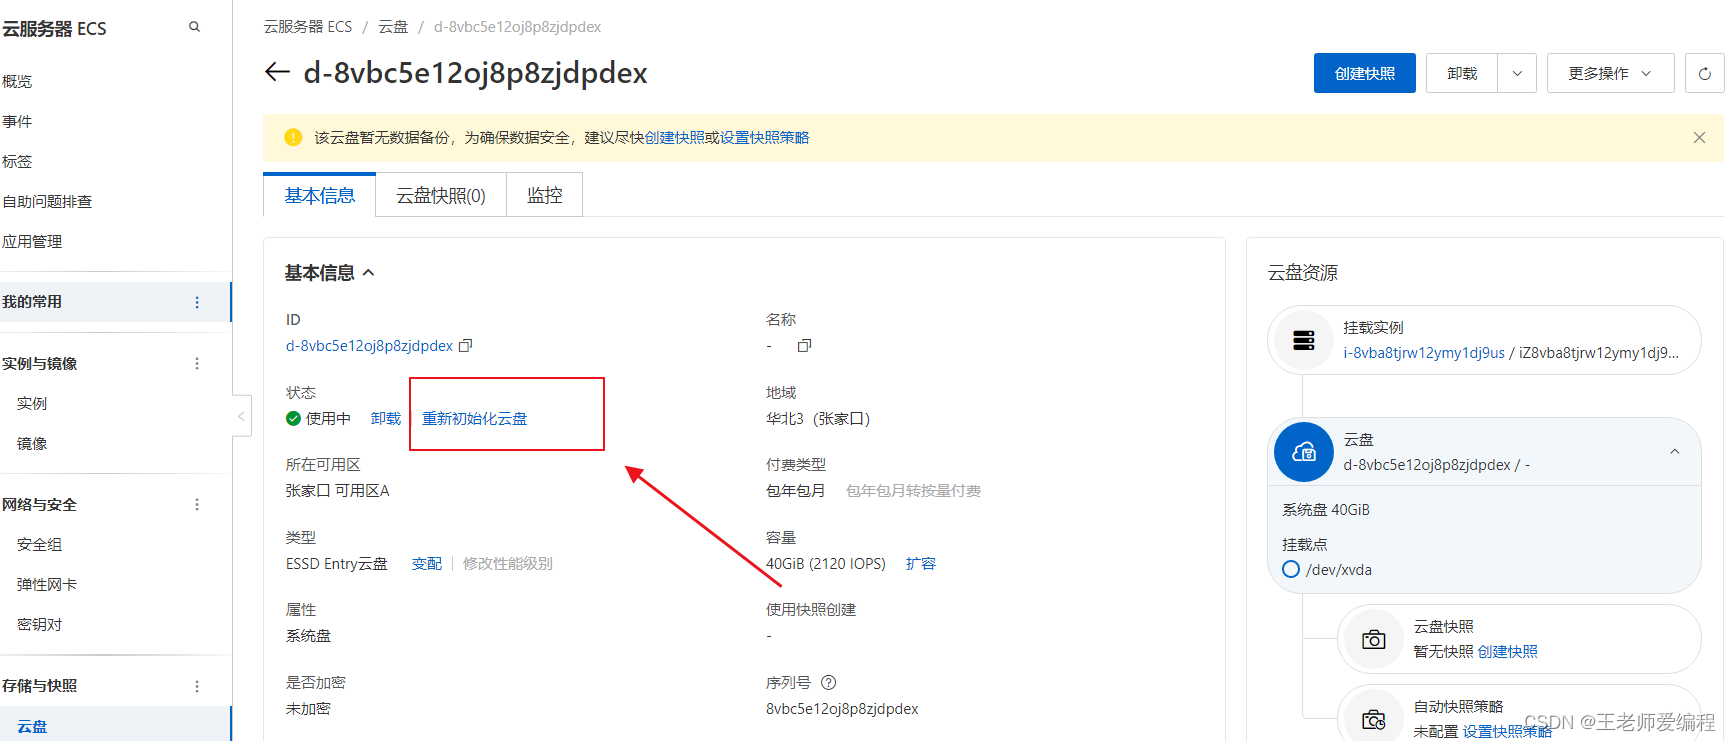Open 安全组 in the sidebar
The width and height of the screenshot is (1731, 741).
40,545
